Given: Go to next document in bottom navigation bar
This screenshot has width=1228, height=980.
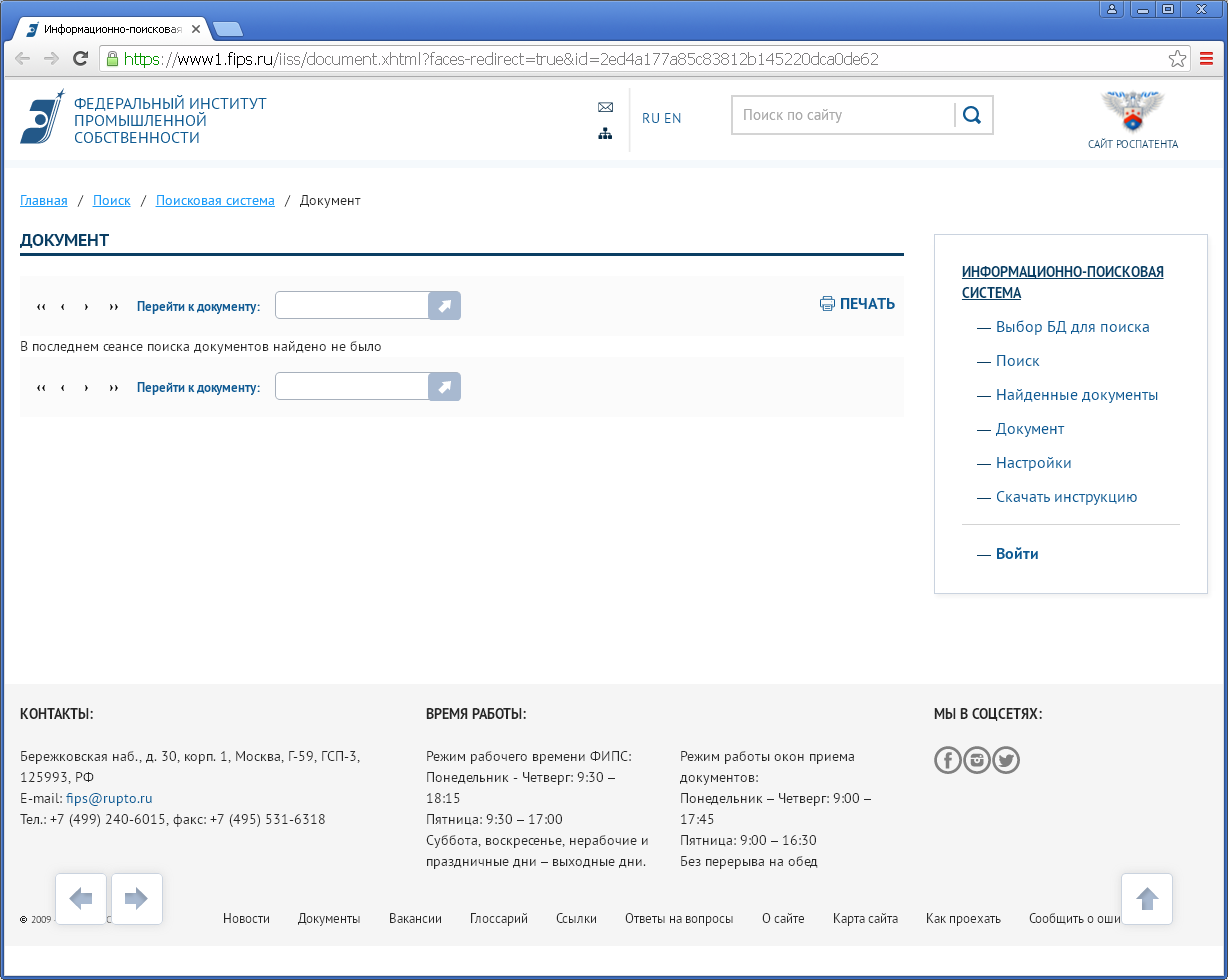Looking at the screenshot, I should pos(87,387).
